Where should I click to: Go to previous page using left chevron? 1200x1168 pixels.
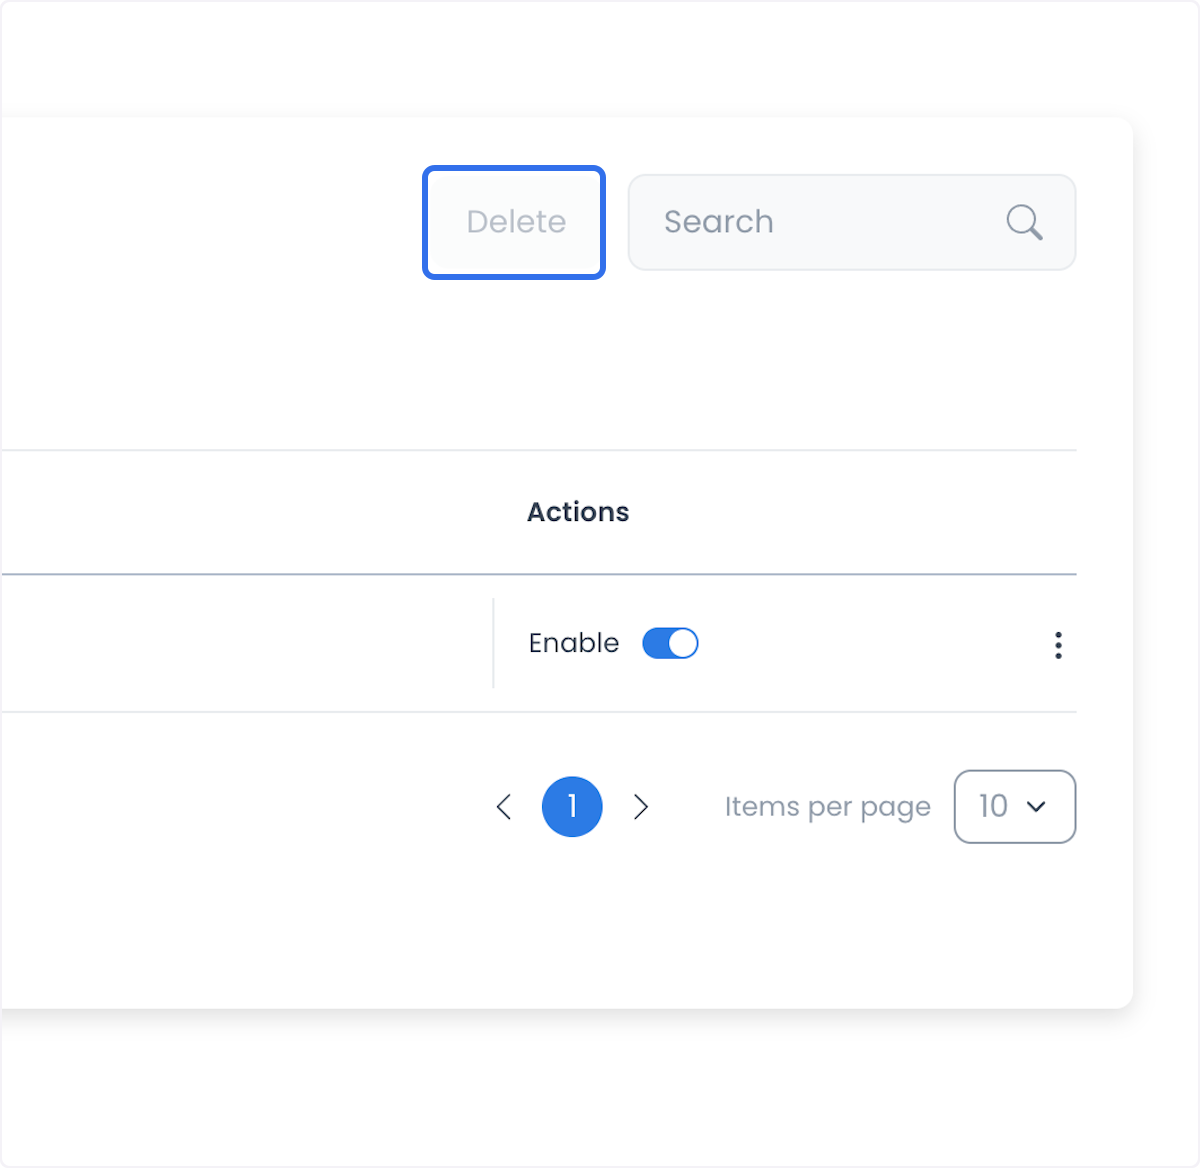click(x=504, y=807)
